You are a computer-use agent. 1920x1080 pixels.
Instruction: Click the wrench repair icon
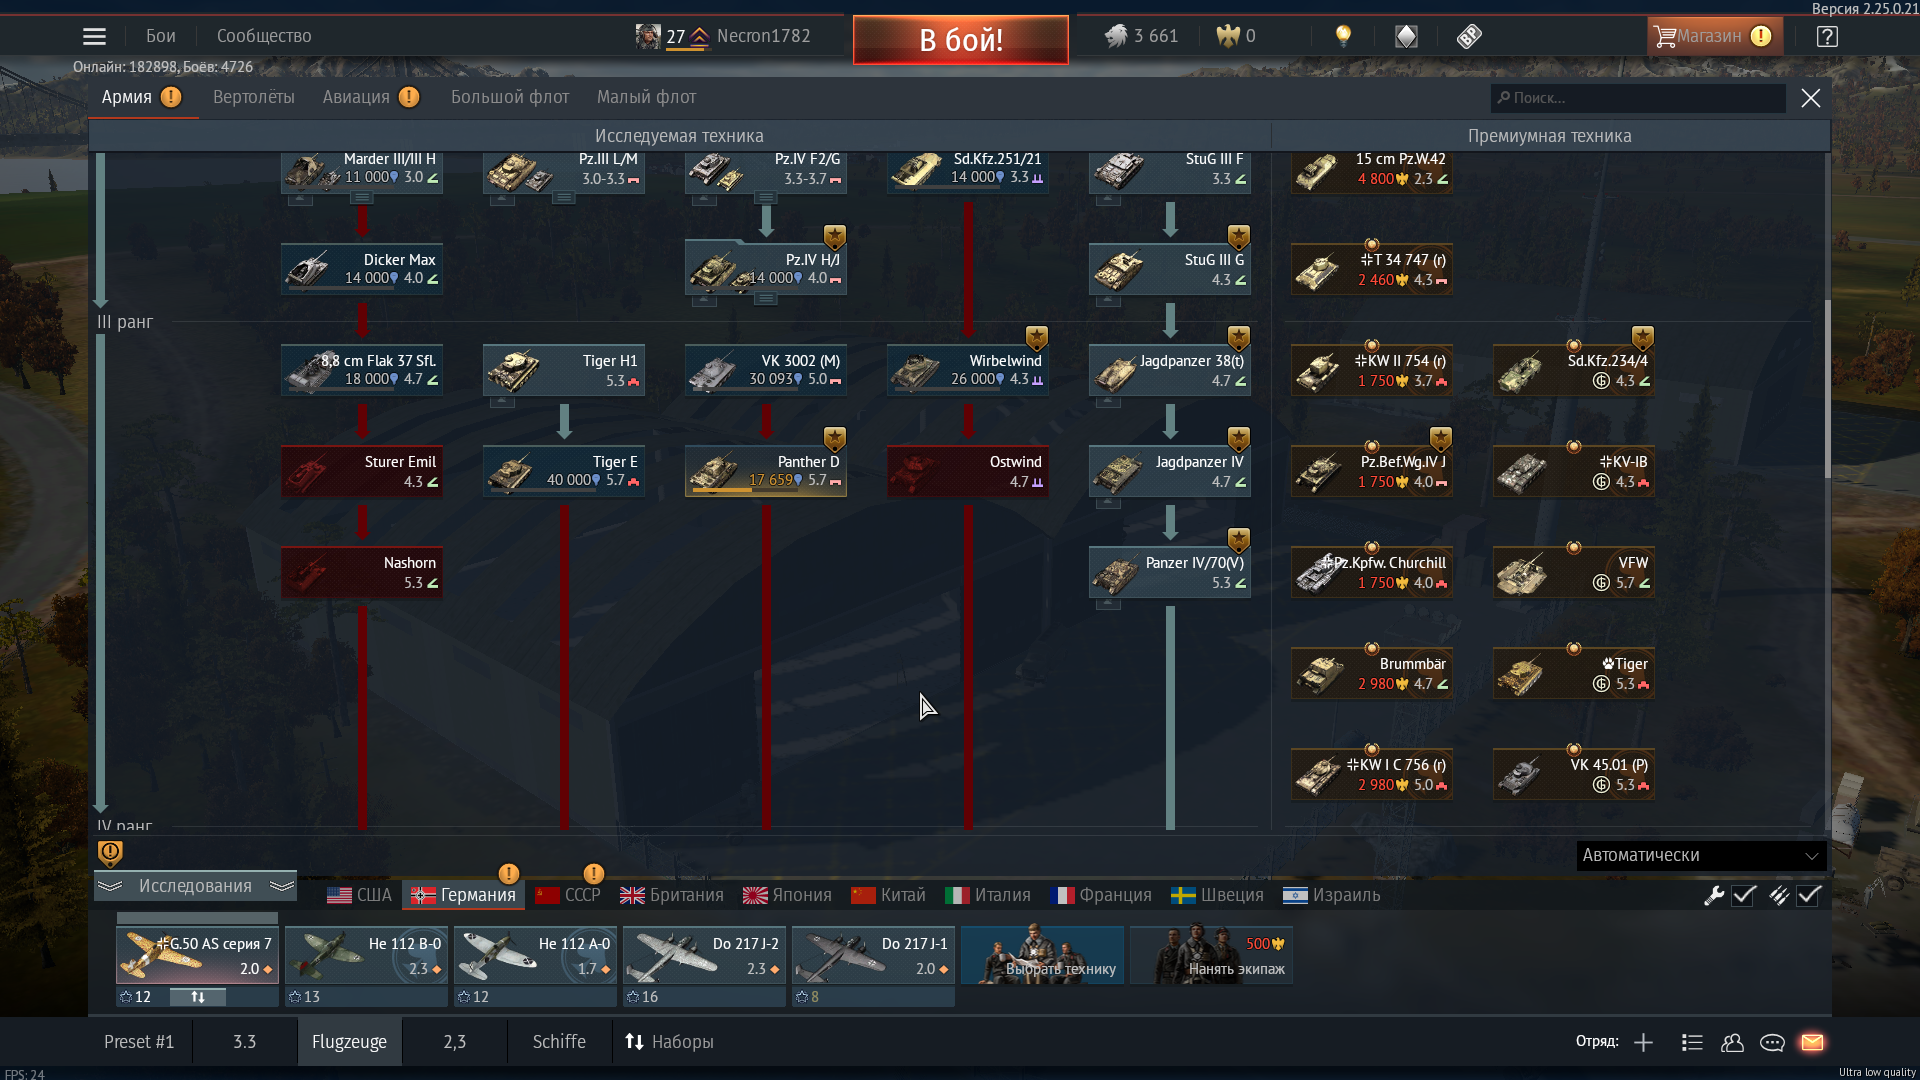1714,895
